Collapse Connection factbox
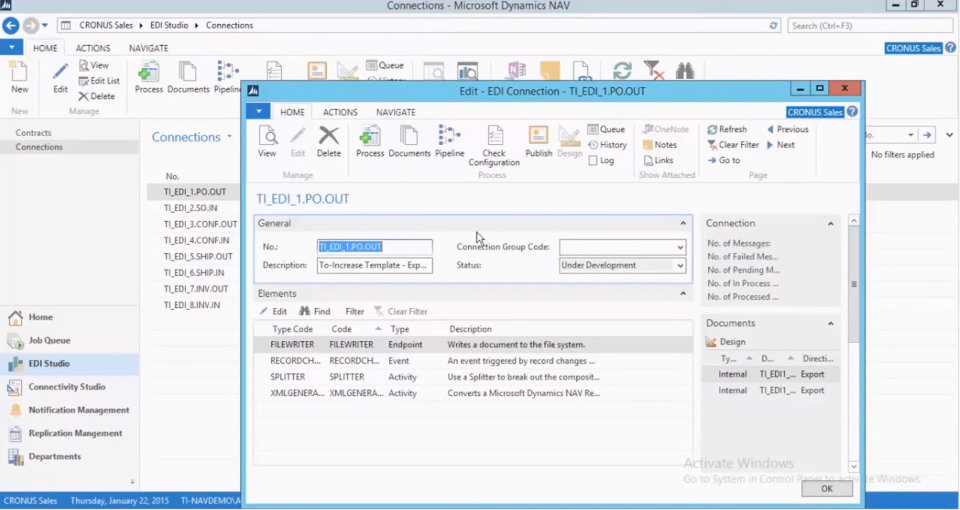Viewport: 960px width, 510px height. tap(831, 223)
